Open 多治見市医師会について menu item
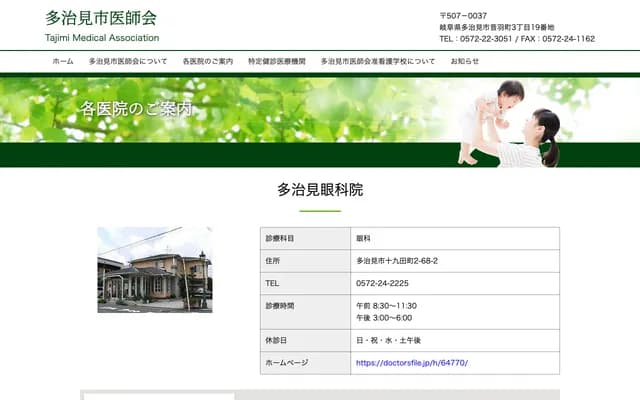 (128, 61)
